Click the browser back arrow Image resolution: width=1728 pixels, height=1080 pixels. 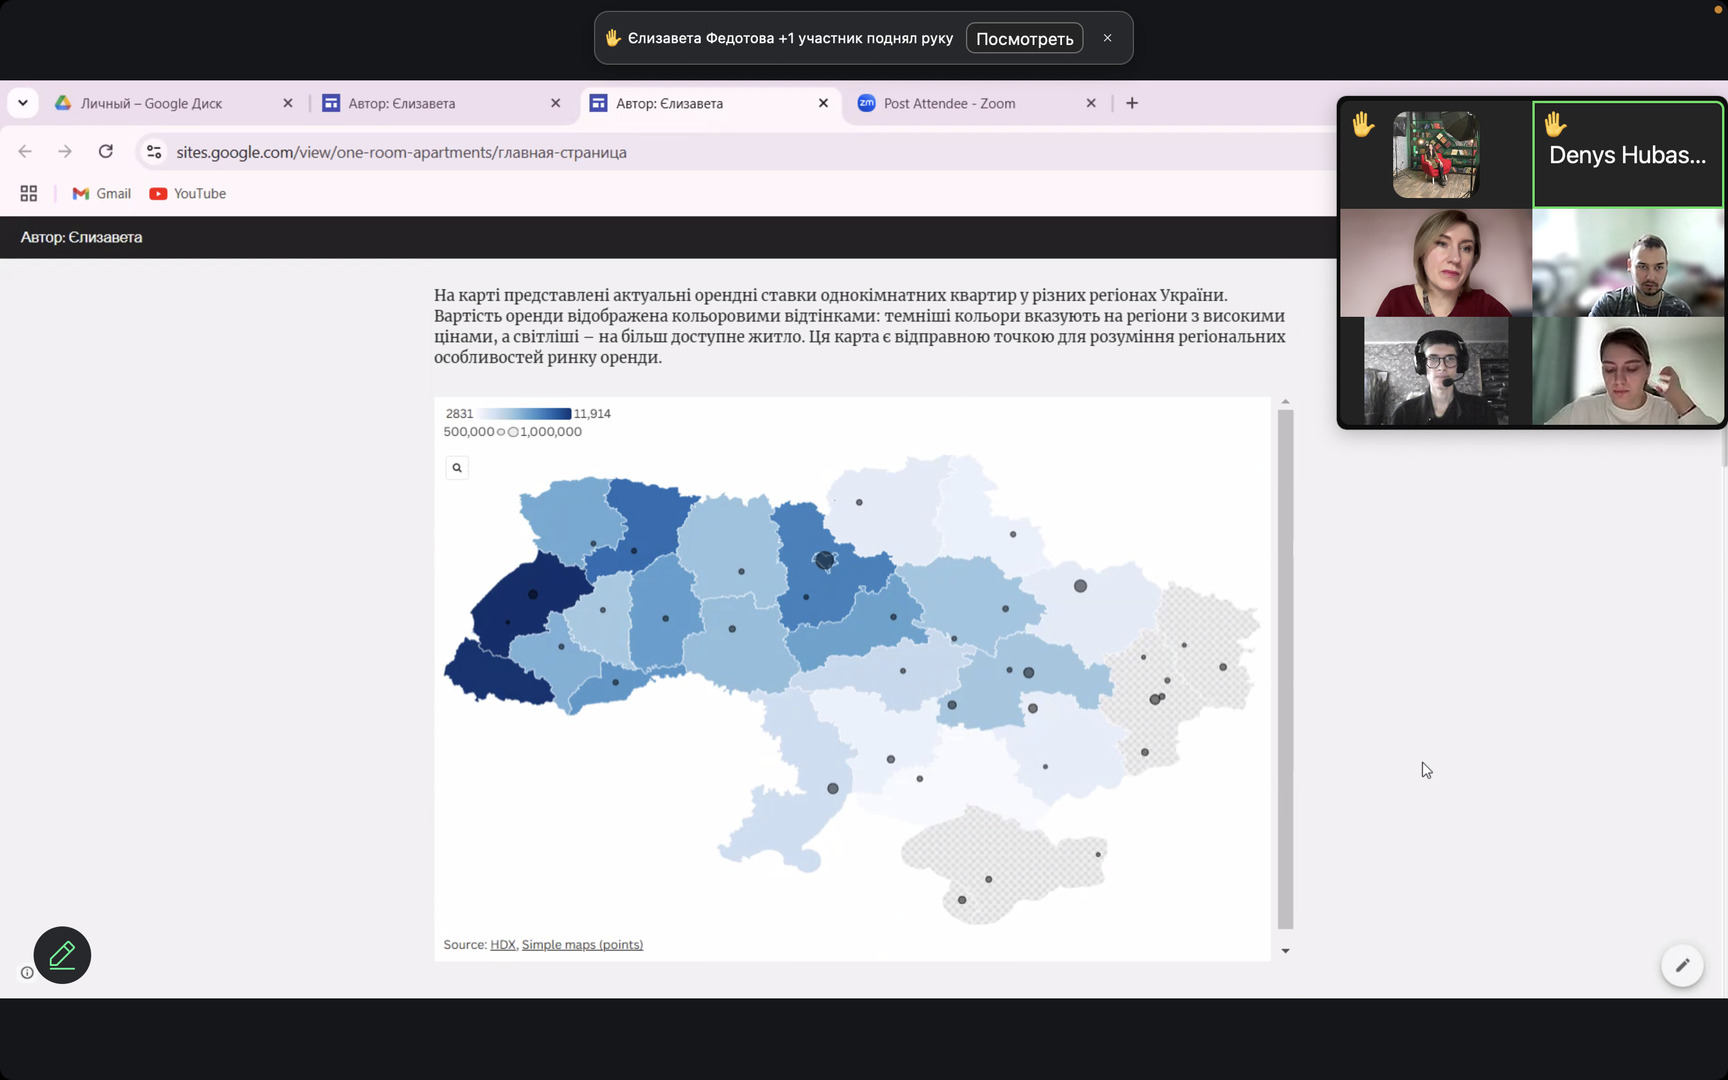click(x=25, y=152)
